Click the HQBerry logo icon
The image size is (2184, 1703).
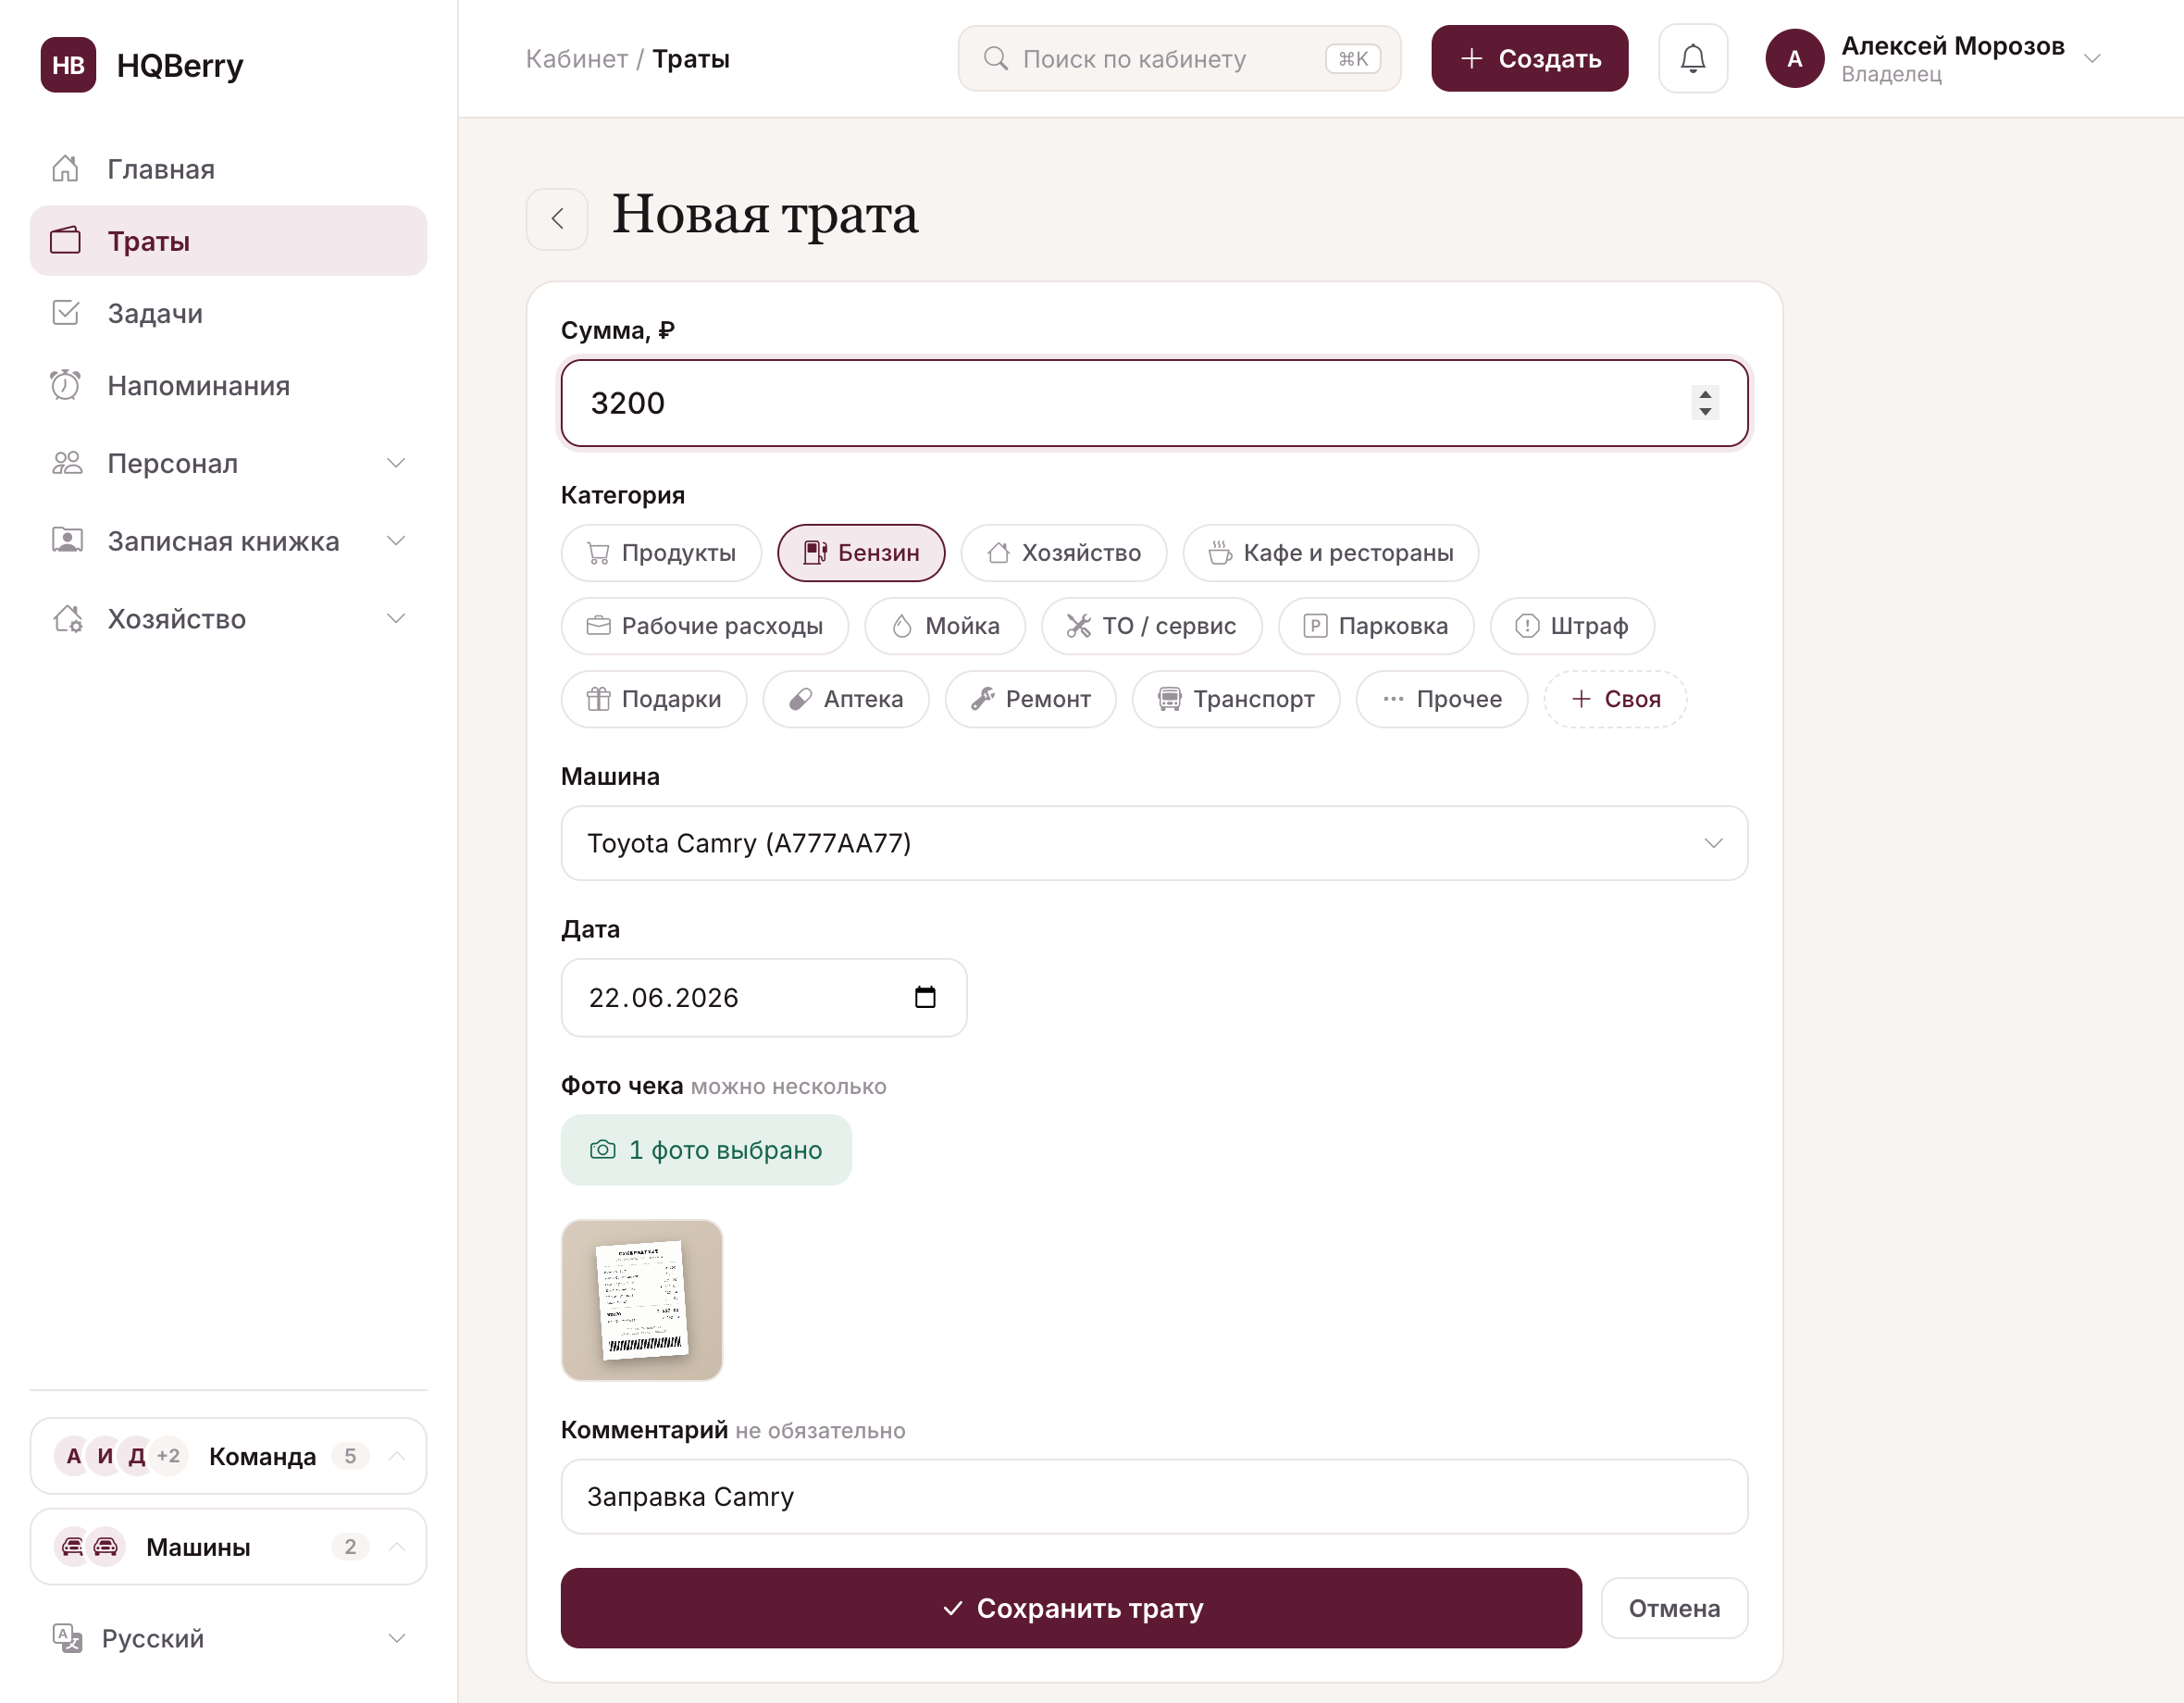pos(68,65)
